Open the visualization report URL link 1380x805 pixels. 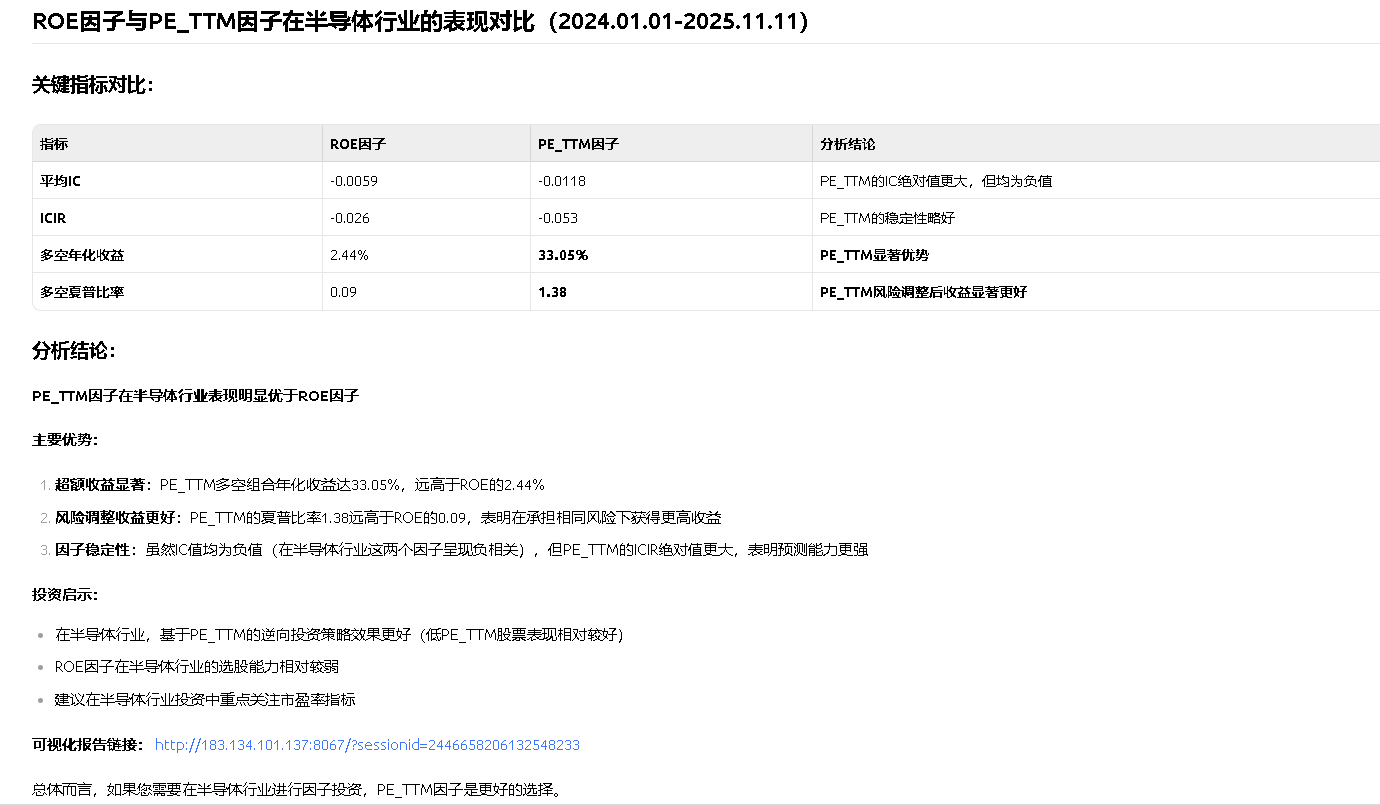pyautogui.click(x=367, y=745)
